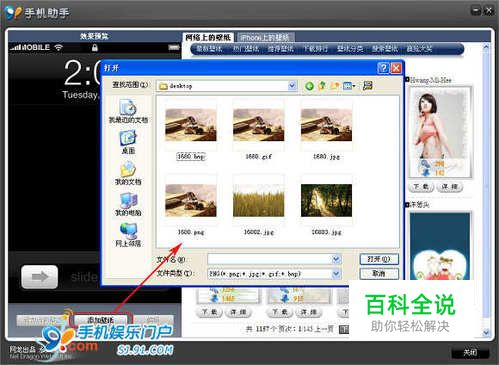Open 网上邻居 in the places bar
This screenshot has height=365, width=499.
pos(128,235)
